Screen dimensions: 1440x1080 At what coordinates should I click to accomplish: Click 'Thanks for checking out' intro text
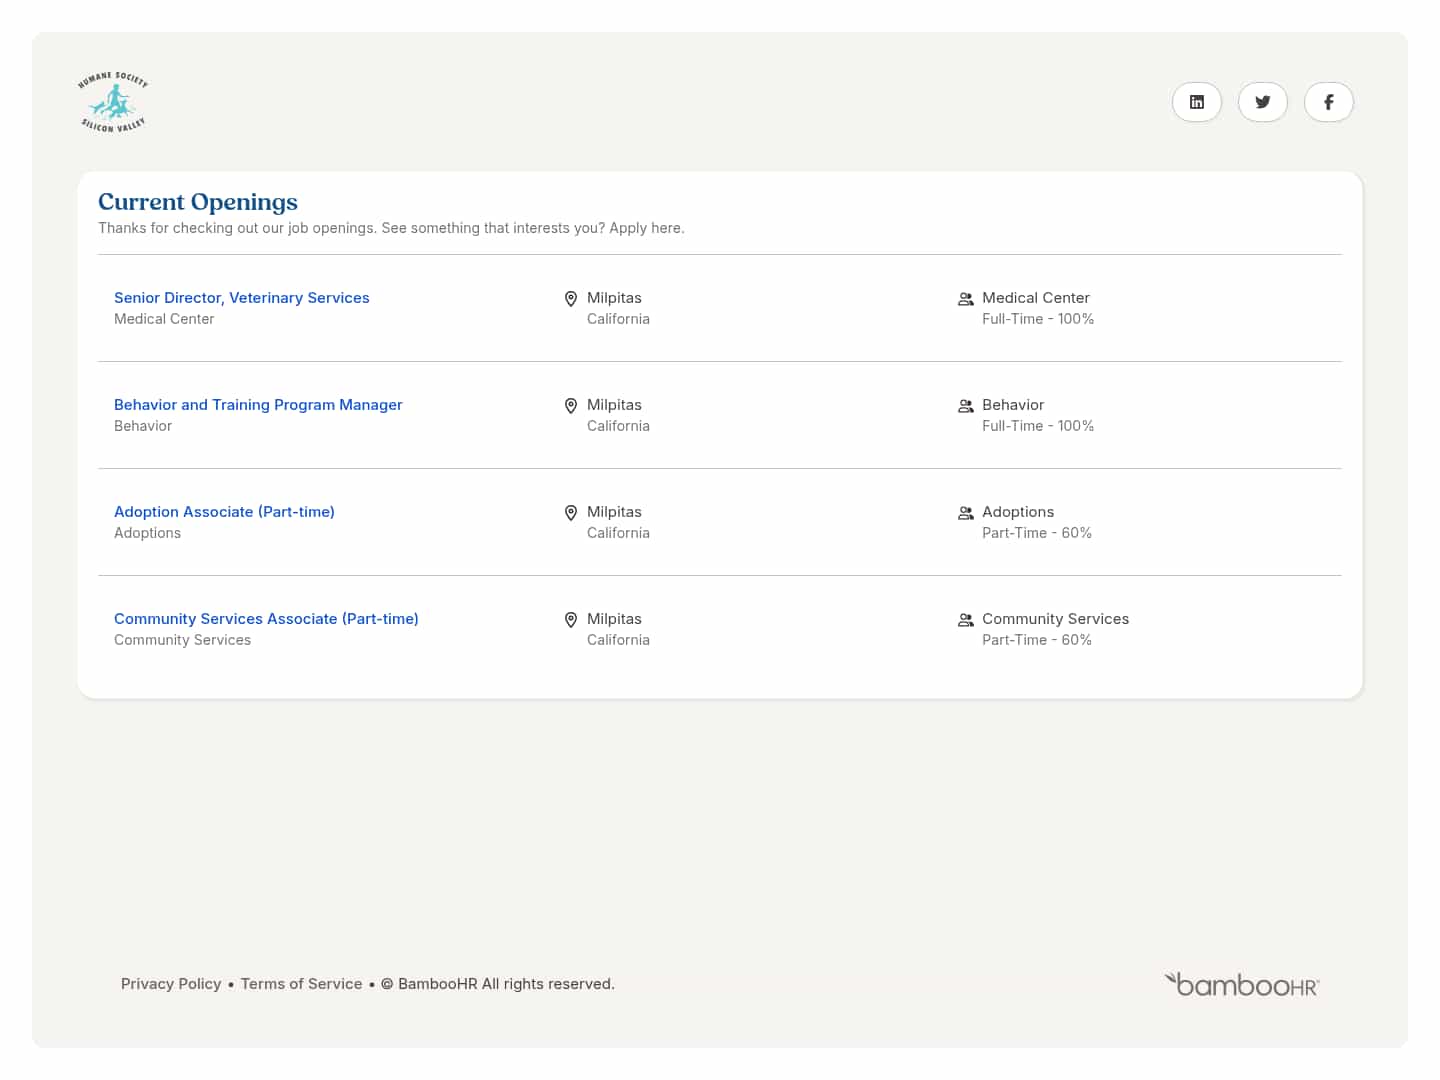tap(391, 228)
